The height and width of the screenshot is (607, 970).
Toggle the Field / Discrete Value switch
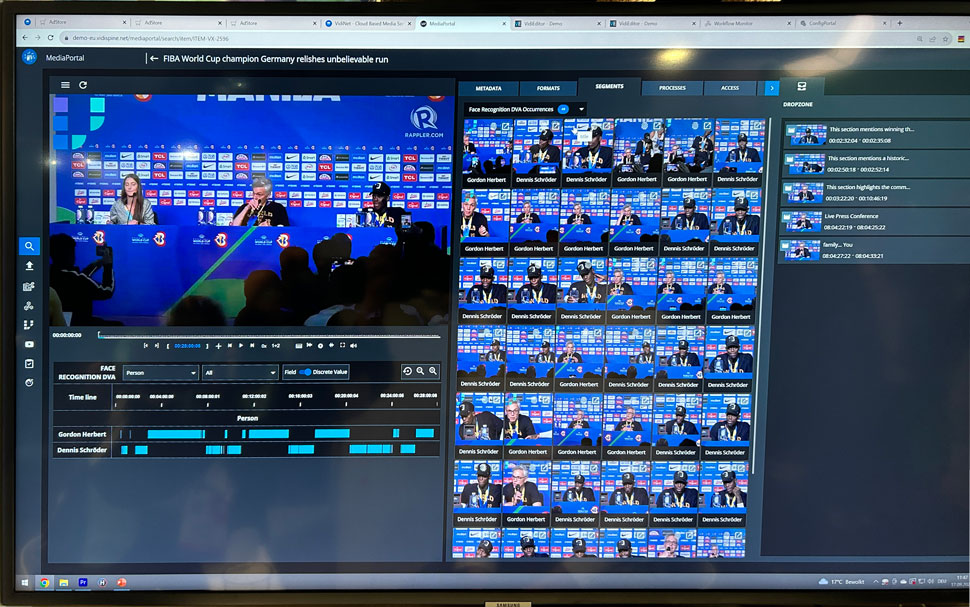(305, 372)
